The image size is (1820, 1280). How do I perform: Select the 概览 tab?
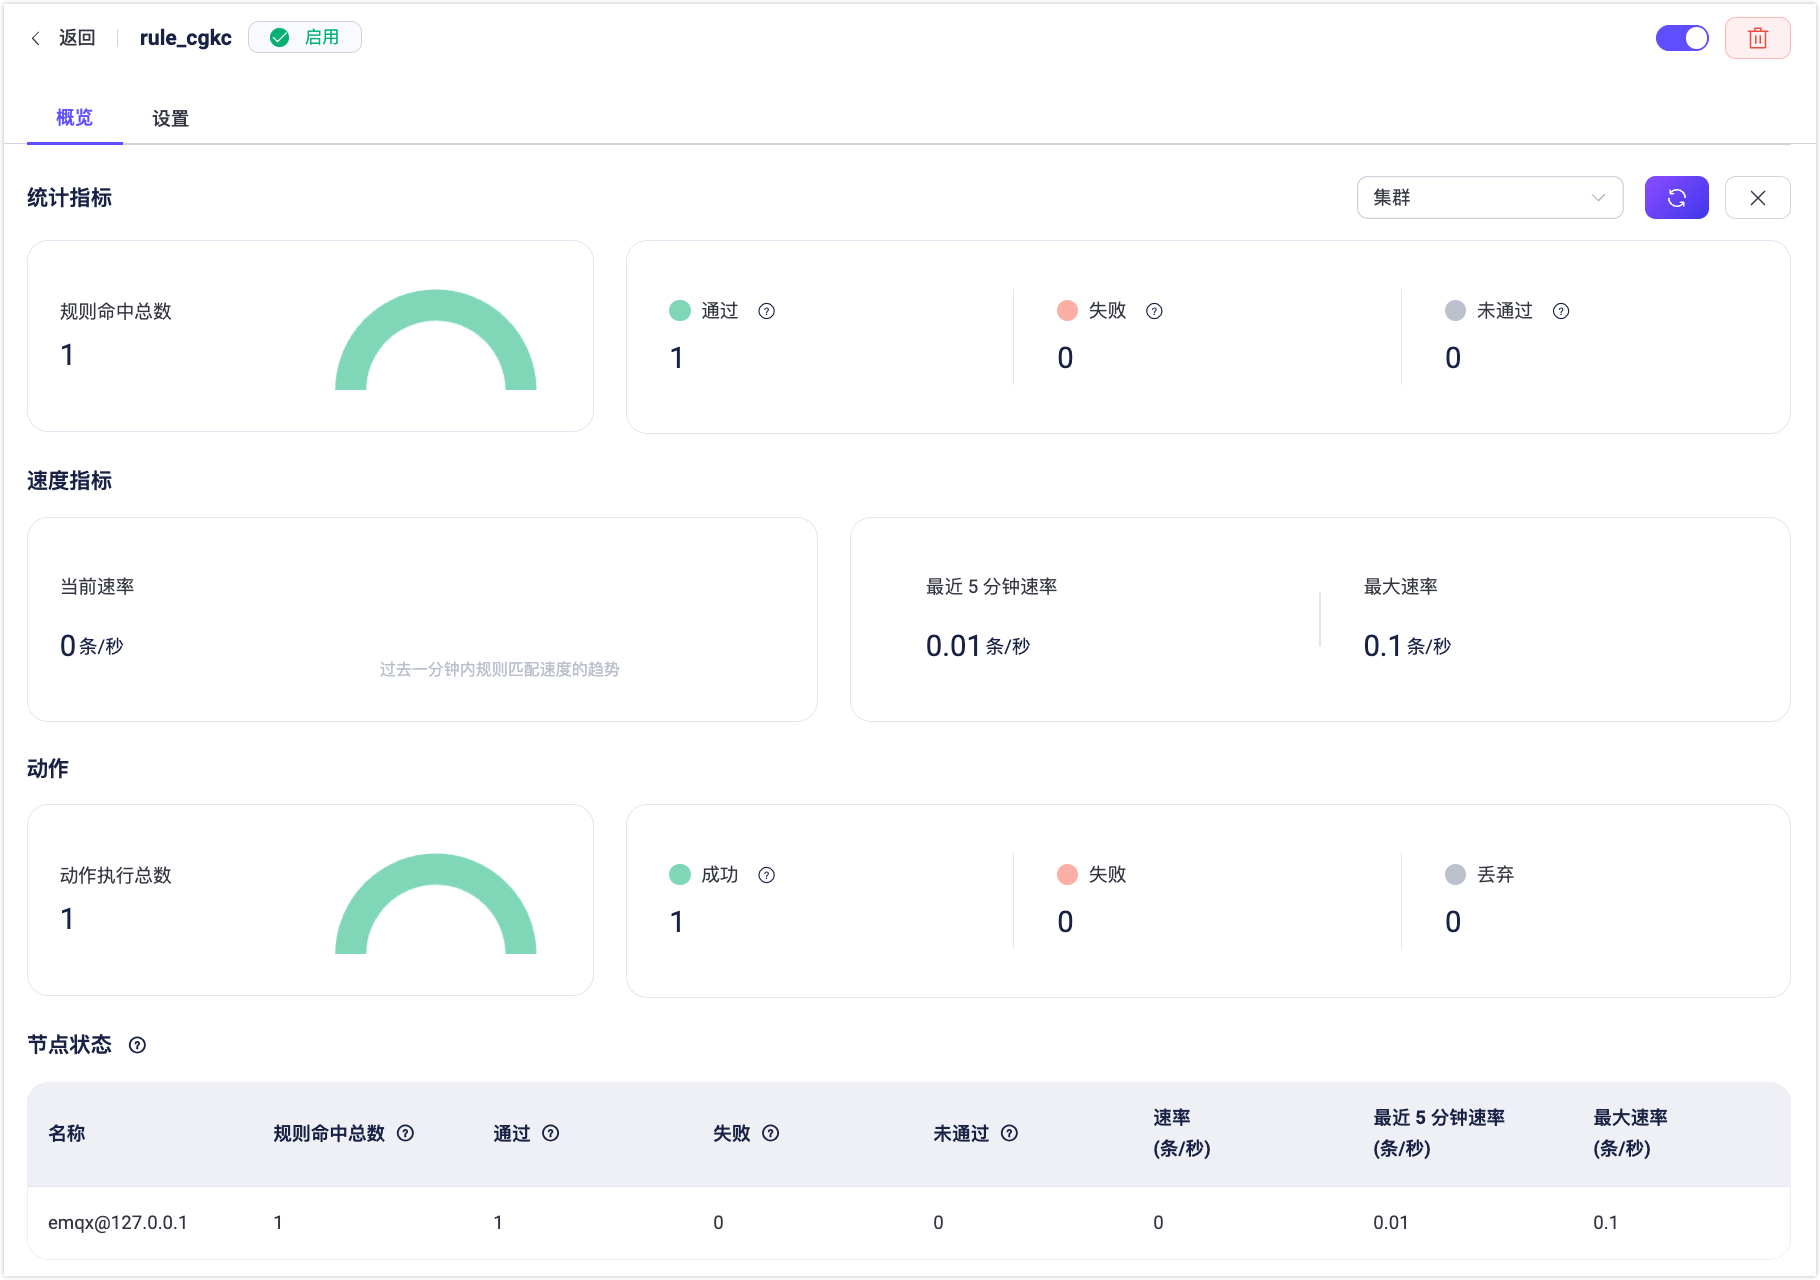click(x=74, y=118)
